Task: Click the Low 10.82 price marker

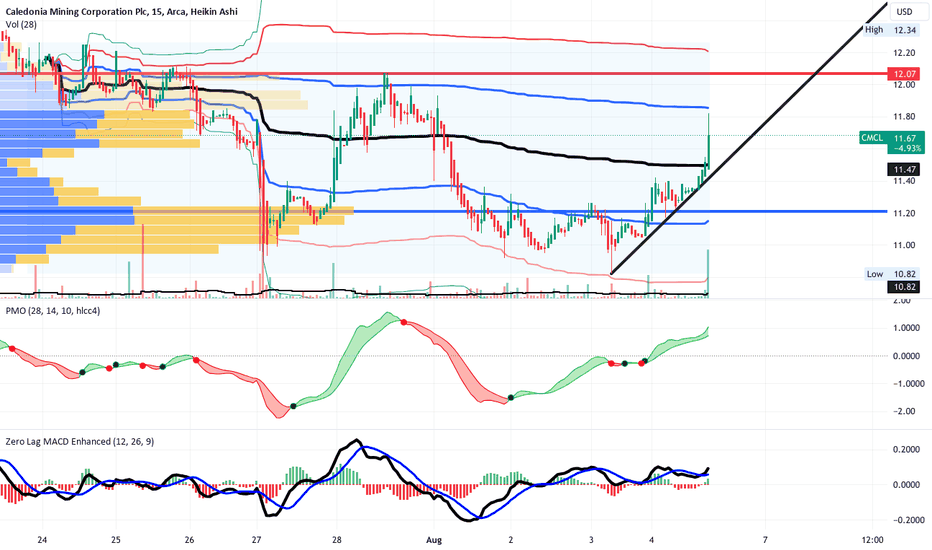Action: (x=890, y=274)
